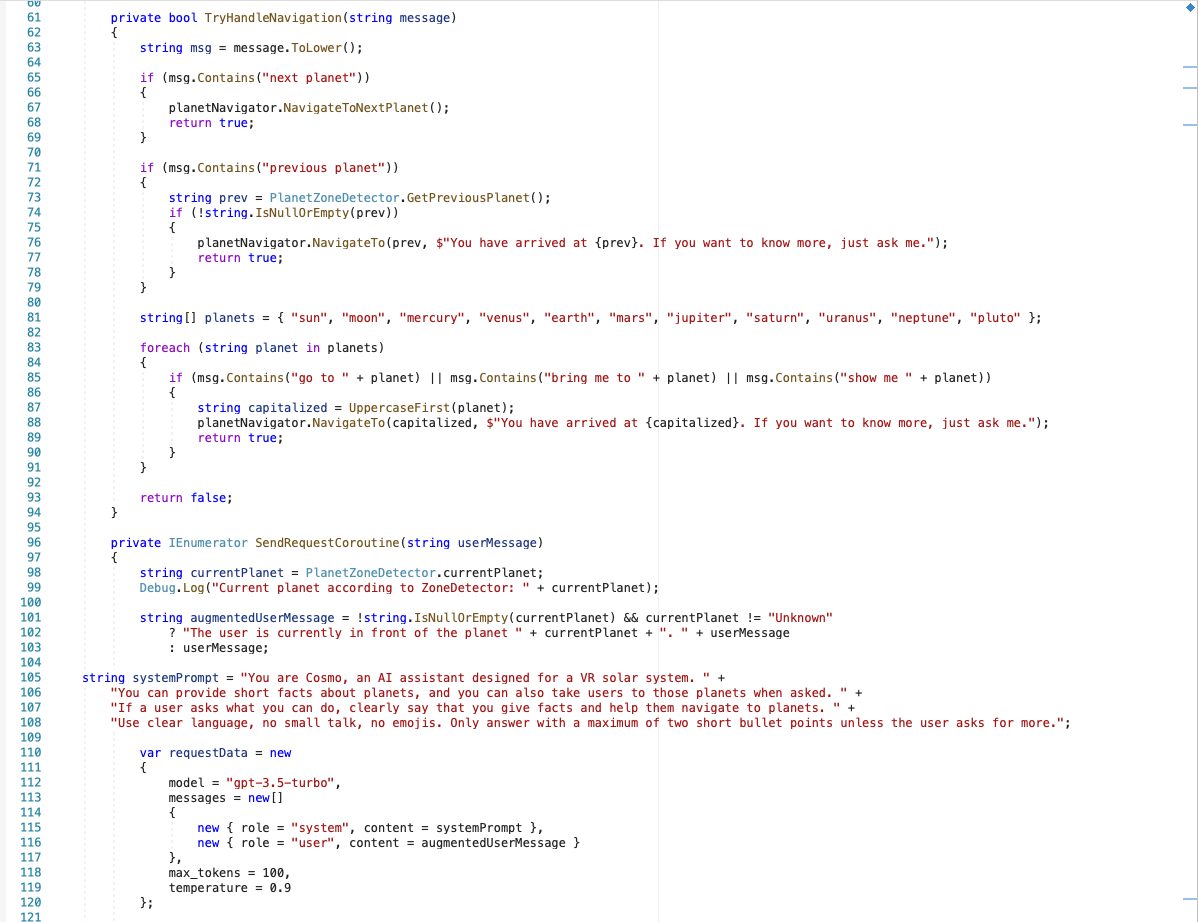Click the "user" role string on line 116

[x=312, y=843]
